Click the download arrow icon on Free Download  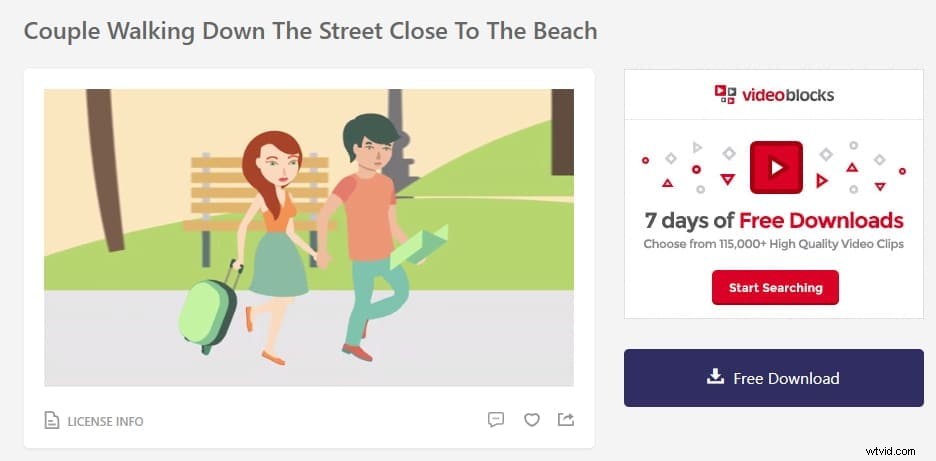coord(715,377)
